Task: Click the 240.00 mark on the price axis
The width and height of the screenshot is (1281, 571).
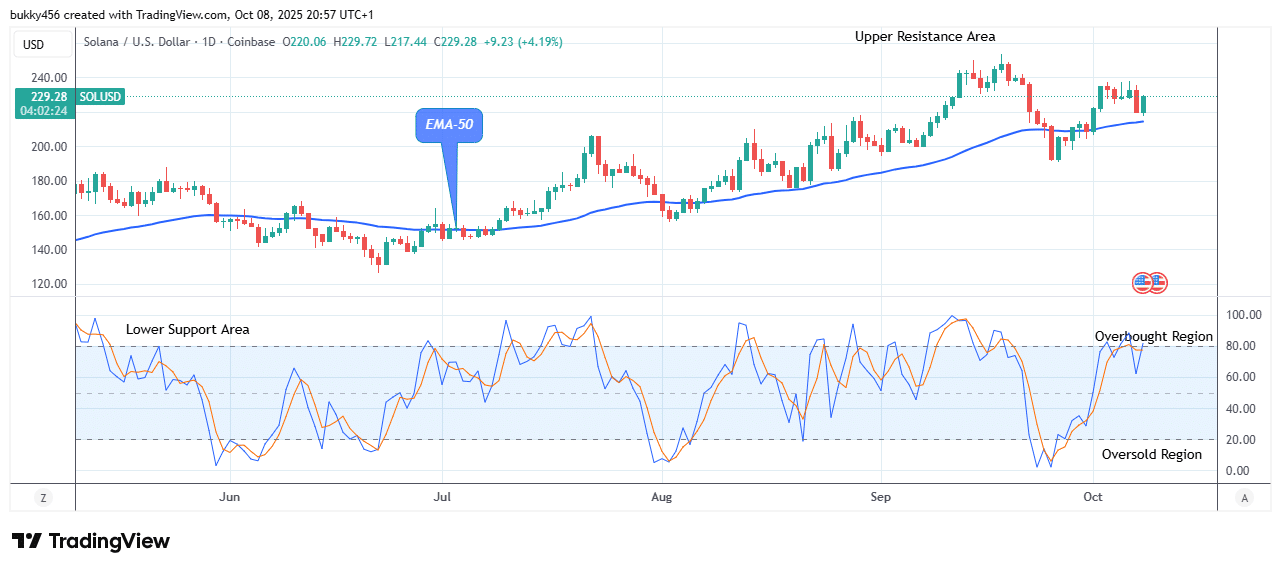Action: coord(47,77)
